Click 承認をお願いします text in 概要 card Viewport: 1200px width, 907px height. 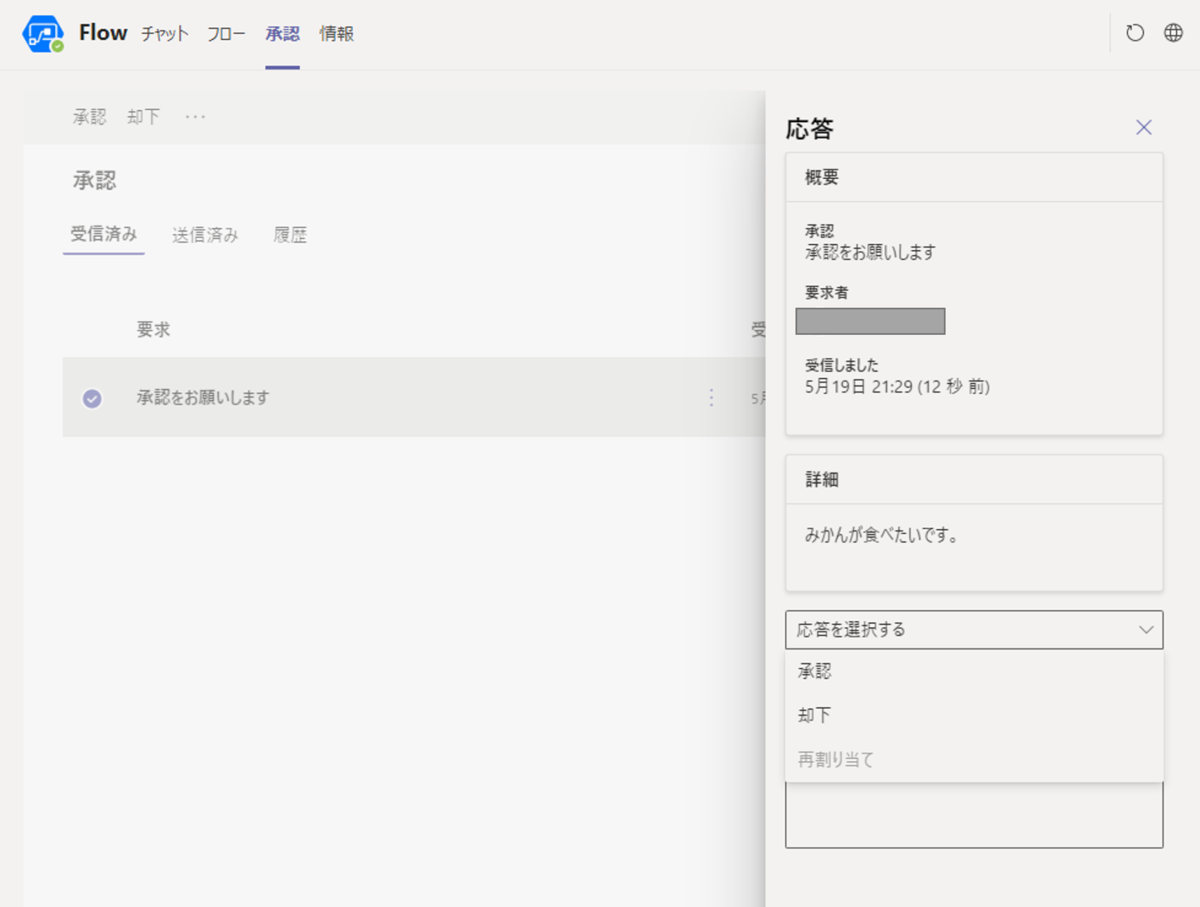tap(870, 253)
